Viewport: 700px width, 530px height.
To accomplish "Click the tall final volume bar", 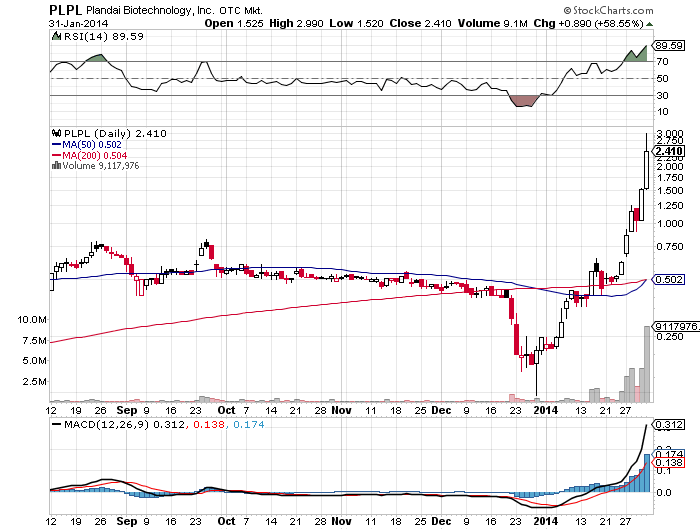I will [x=647, y=364].
